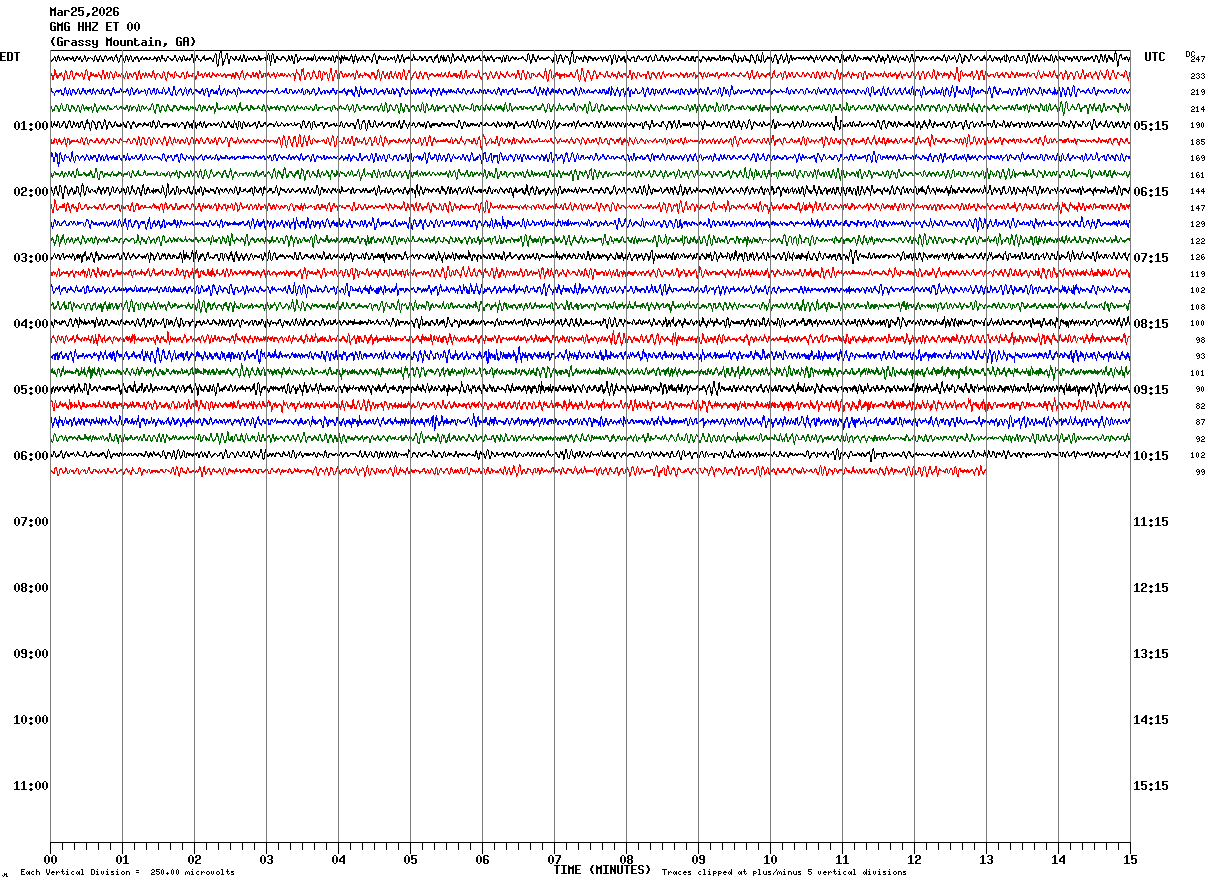
Task: Click the DC offset value 147
Action: 1198,208
